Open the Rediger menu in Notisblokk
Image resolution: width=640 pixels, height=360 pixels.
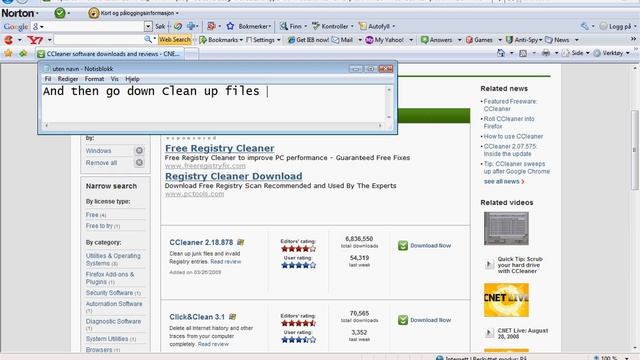(x=68, y=79)
